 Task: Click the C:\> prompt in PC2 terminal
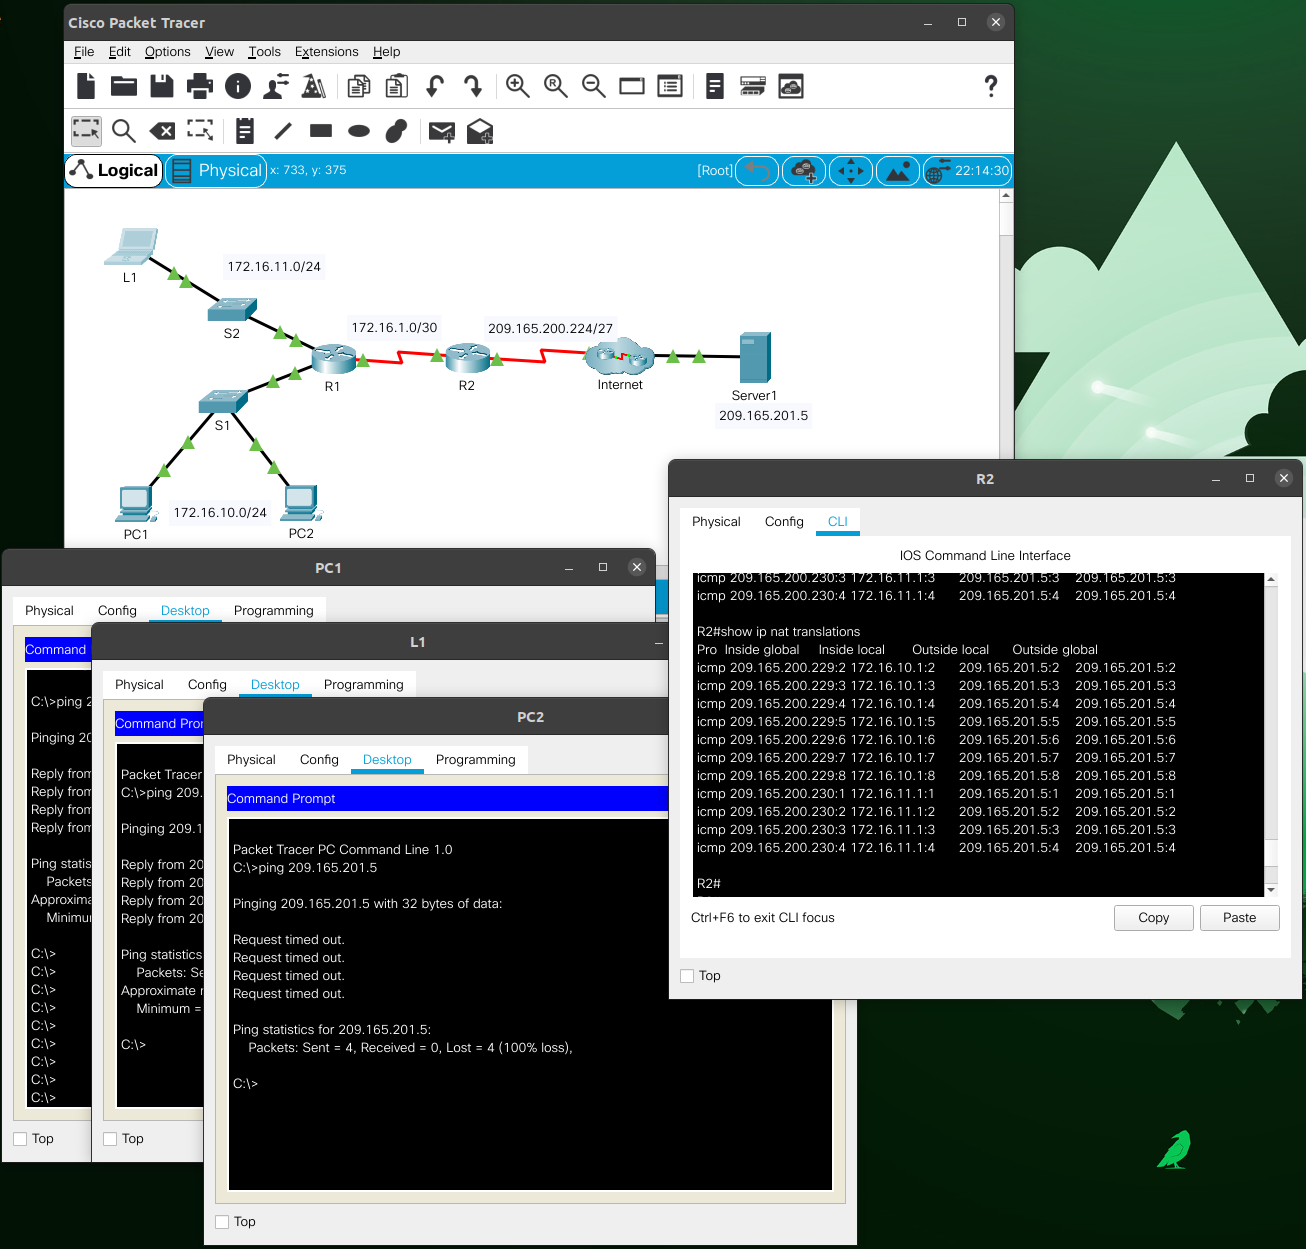pyautogui.click(x=245, y=1084)
